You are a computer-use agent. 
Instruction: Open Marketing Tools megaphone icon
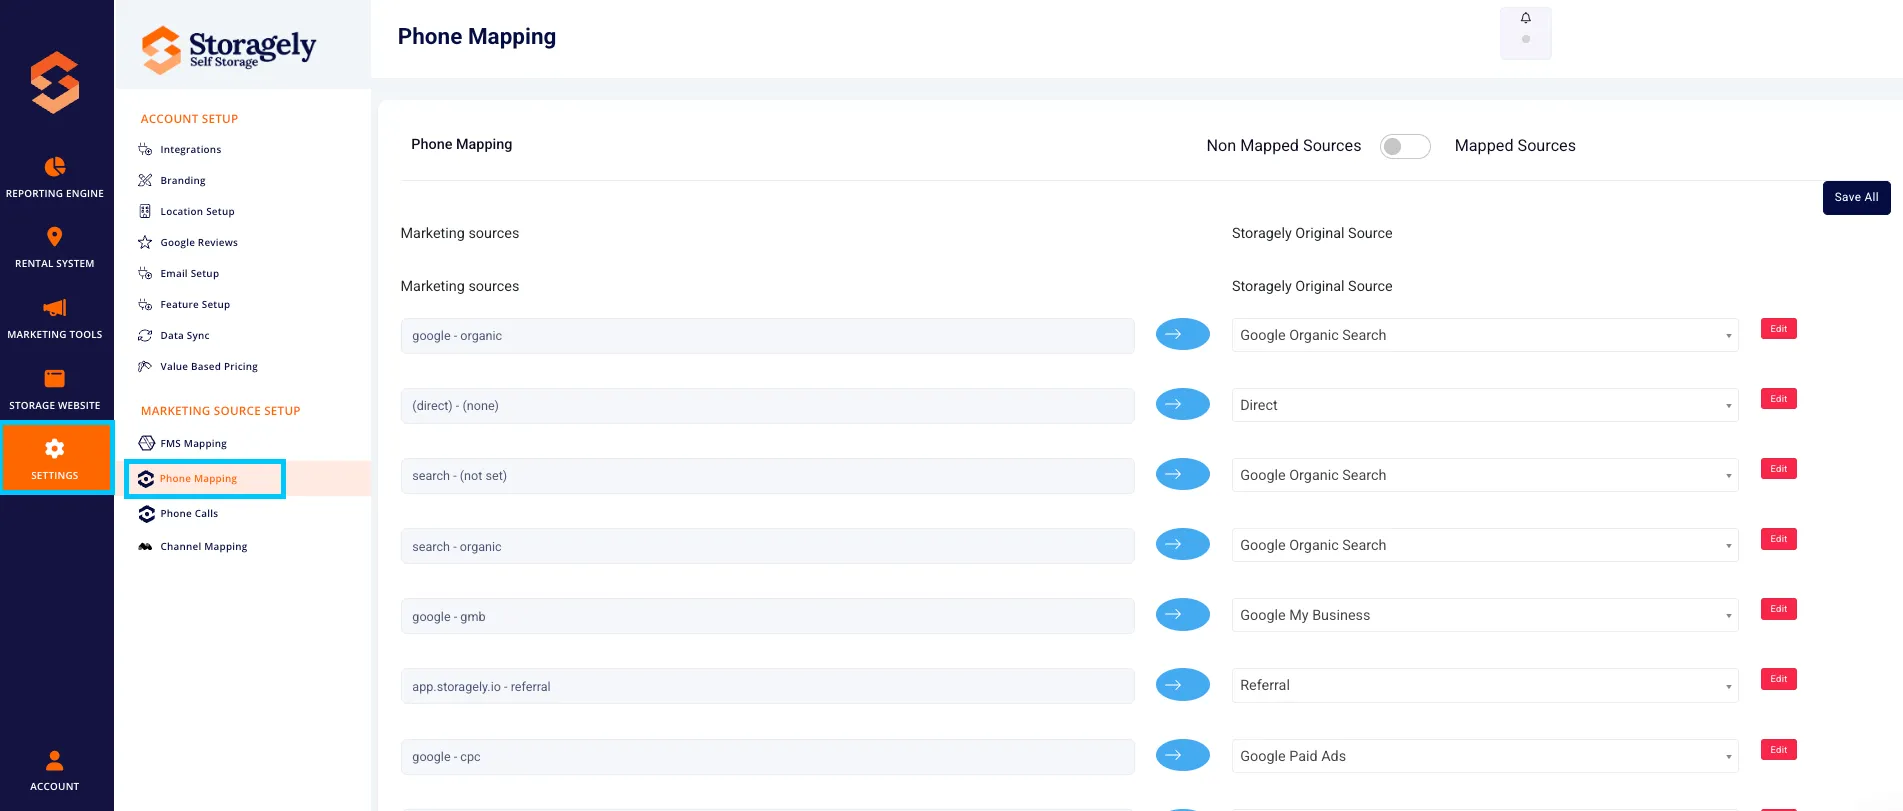(x=55, y=307)
